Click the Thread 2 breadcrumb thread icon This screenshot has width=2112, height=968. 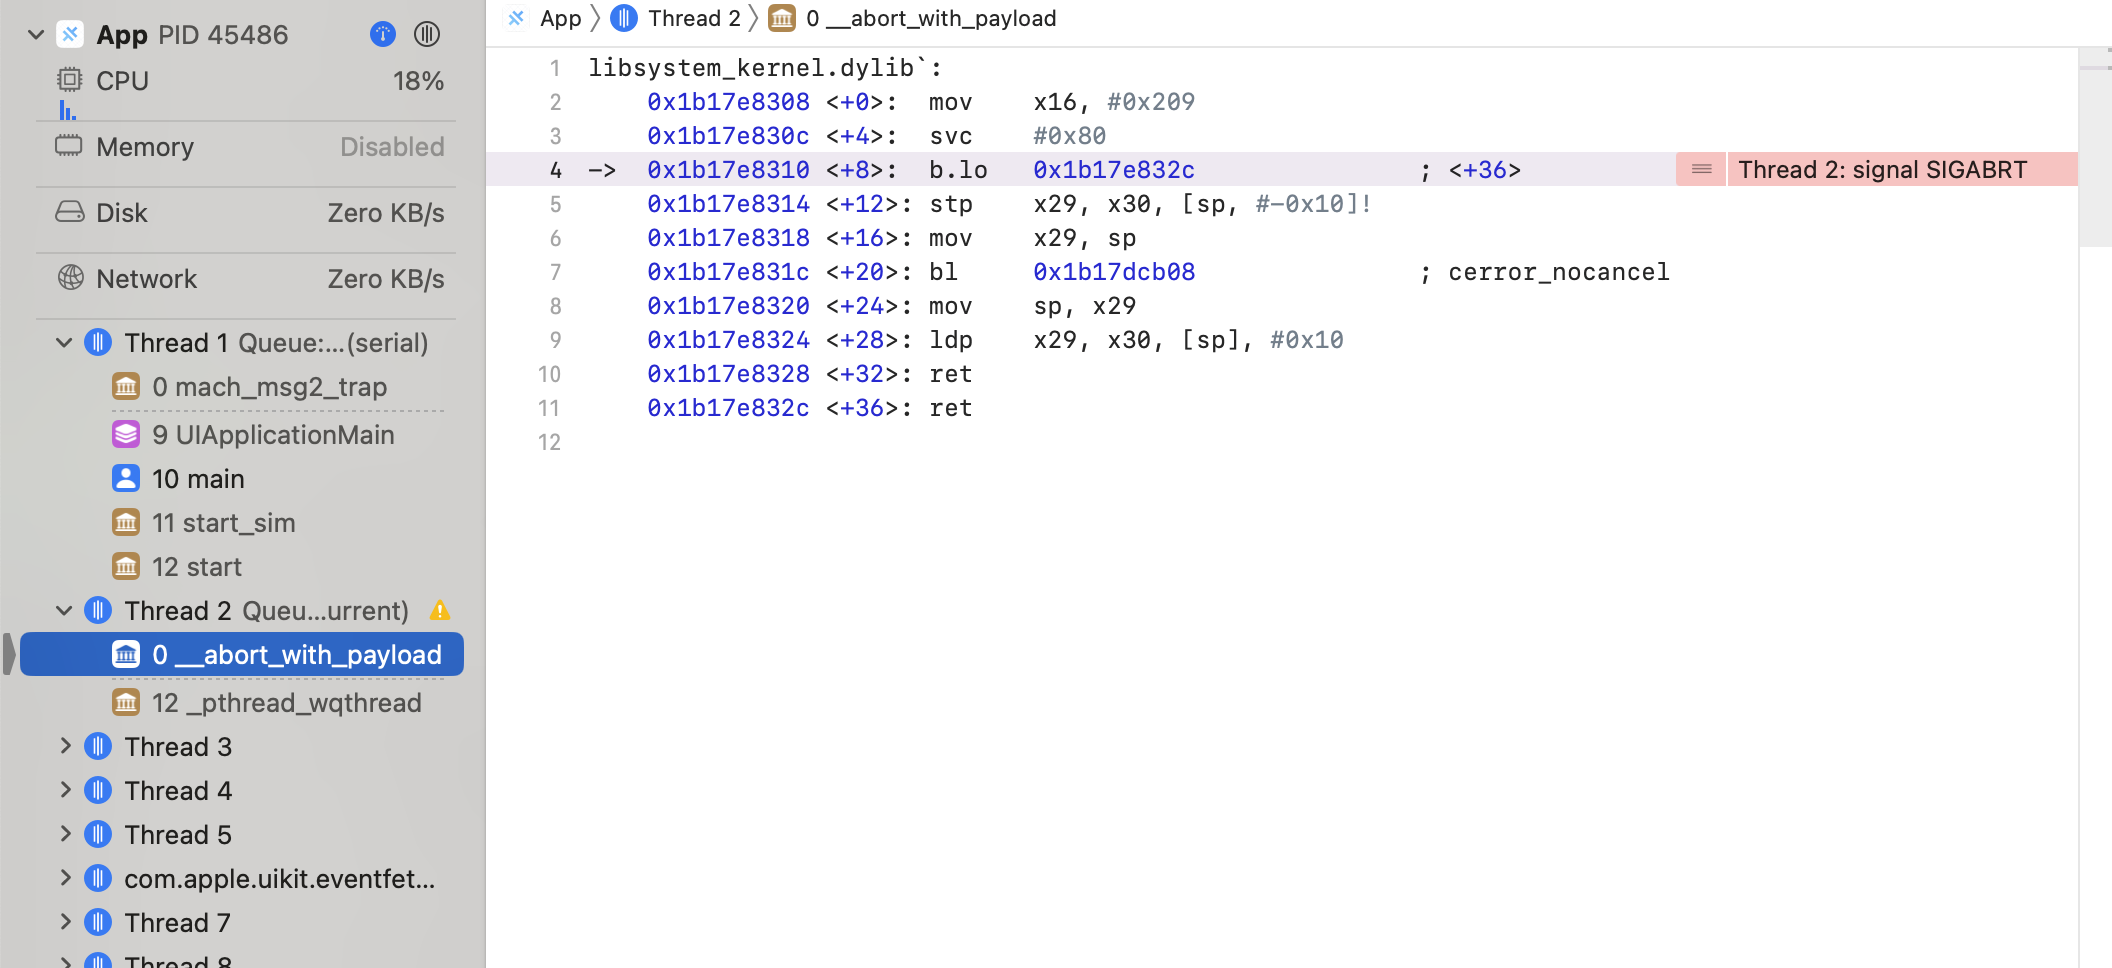click(624, 18)
